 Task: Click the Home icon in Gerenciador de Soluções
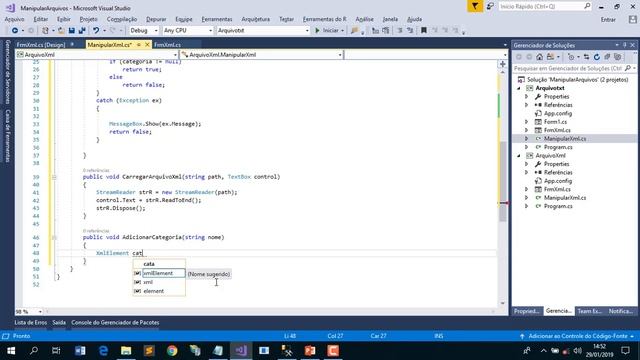540,57
